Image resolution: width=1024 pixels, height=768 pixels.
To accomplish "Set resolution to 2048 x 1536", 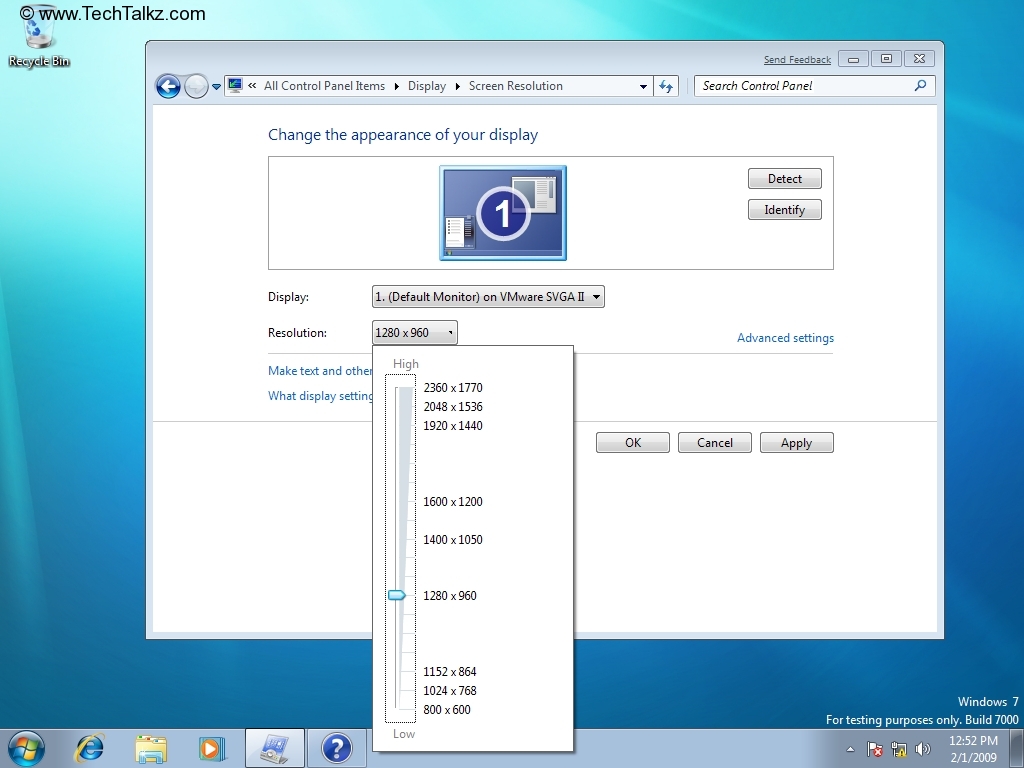I will [x=453, y=406].
